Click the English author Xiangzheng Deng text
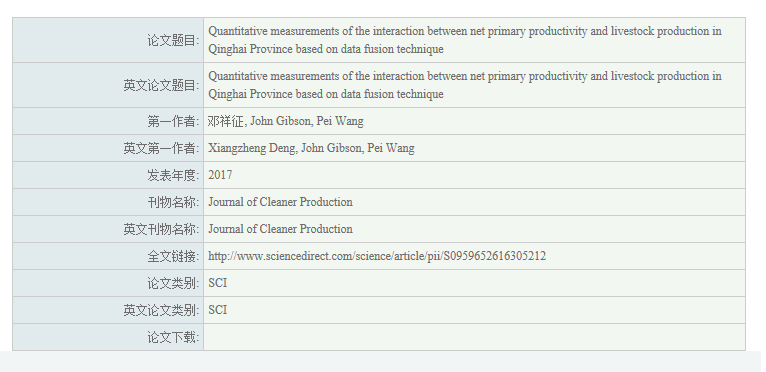This screenshot has width=766, height=372. pos(252,148)
